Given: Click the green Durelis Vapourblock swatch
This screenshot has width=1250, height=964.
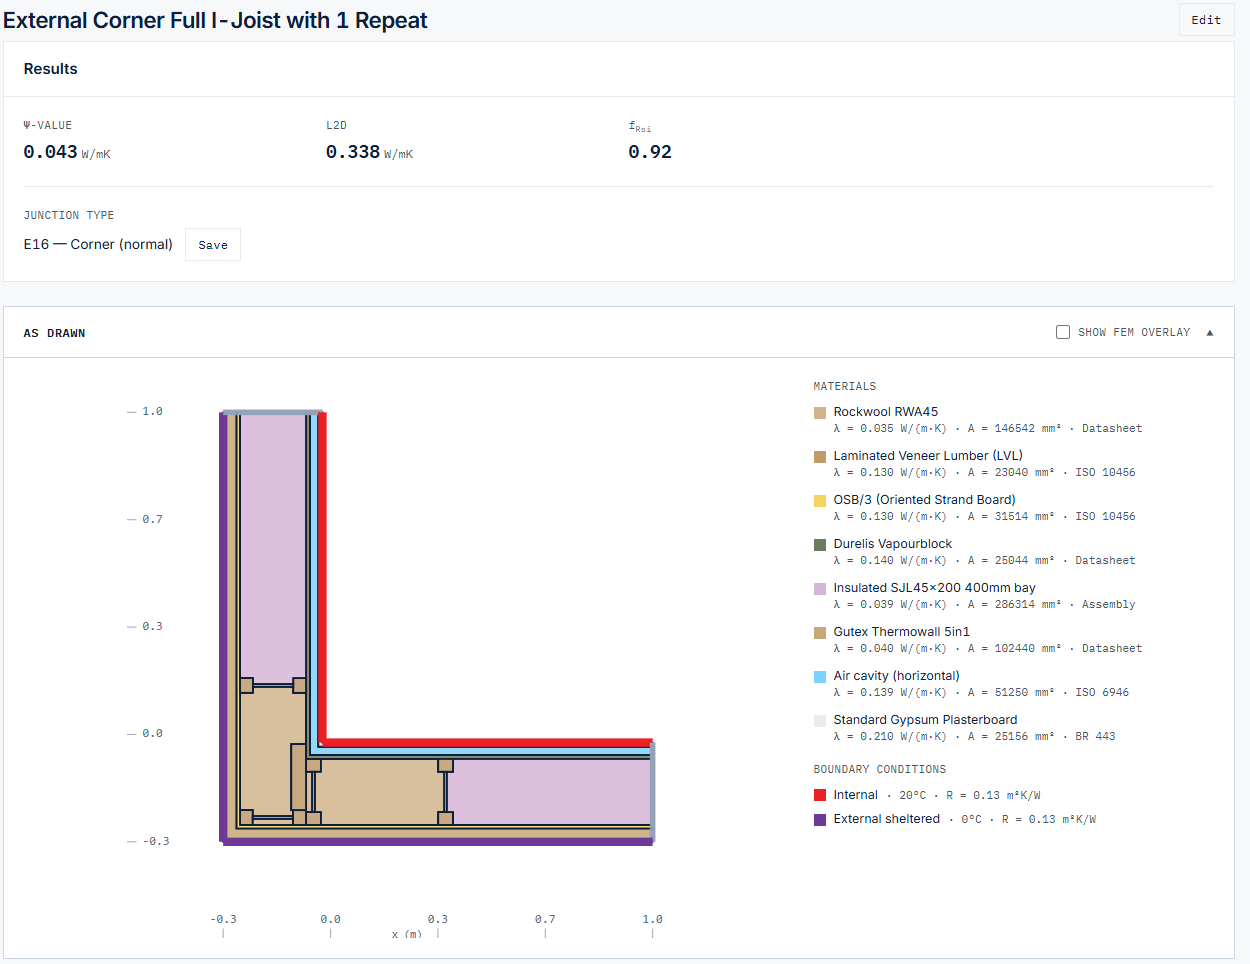Looking at the screenshot, I should [x=820, y=545].
